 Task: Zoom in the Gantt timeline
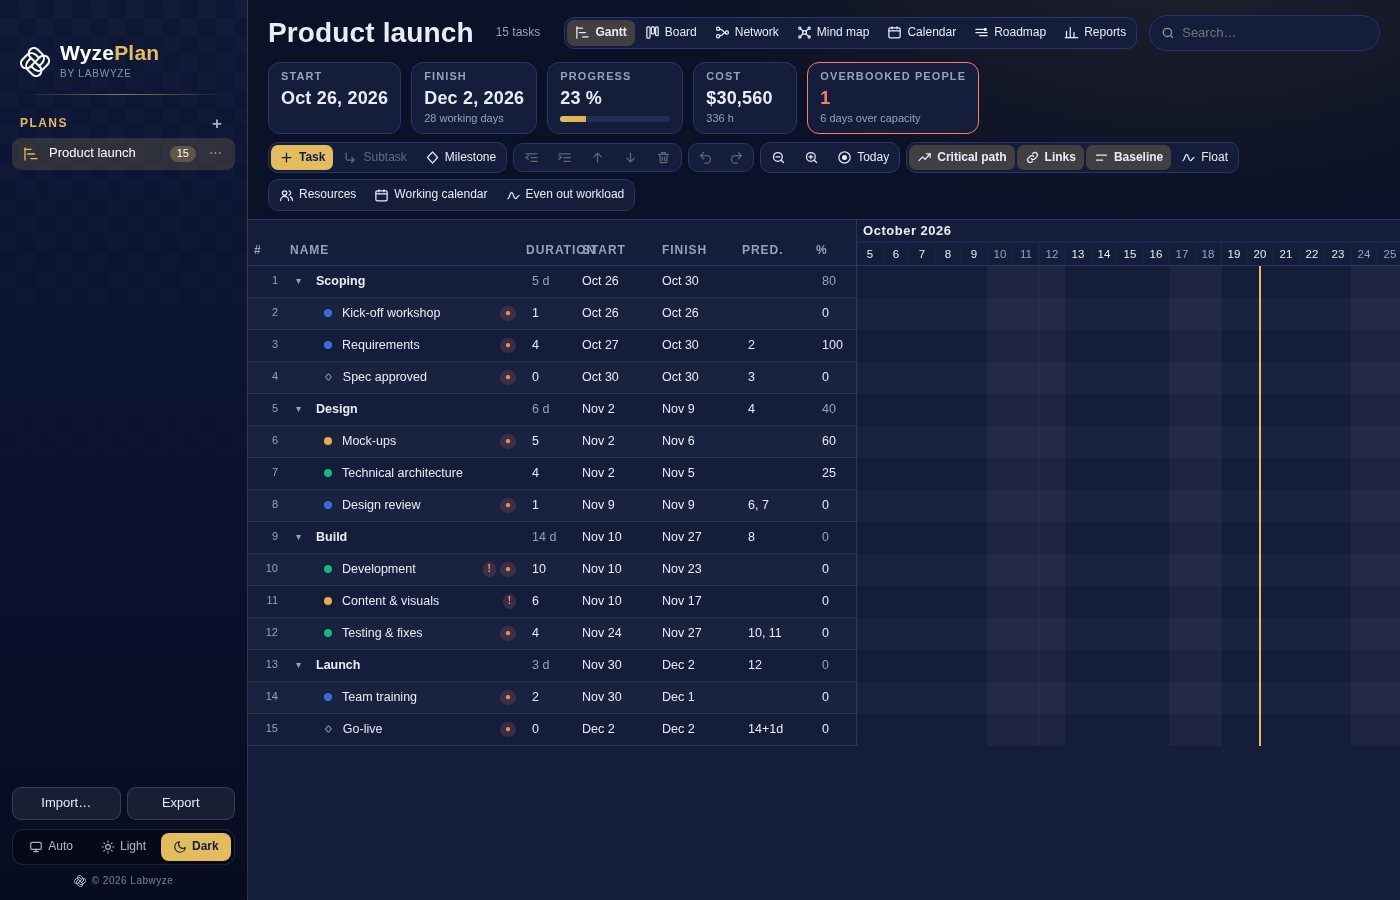pyautogui.click(x=811, y=158)
